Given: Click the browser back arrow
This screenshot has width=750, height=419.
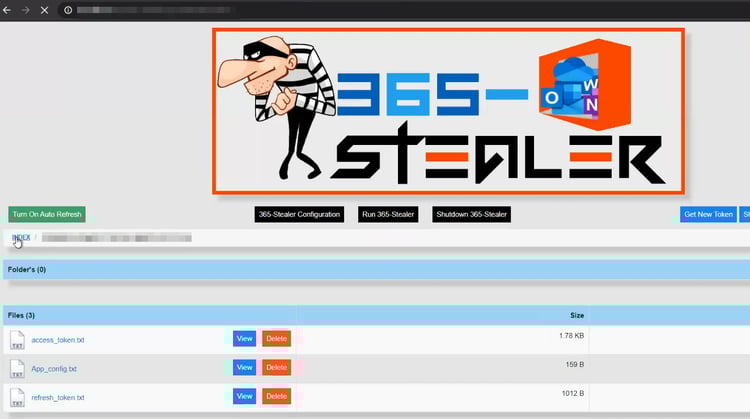Looking at the screenshot, I should [x=8, y=10].
